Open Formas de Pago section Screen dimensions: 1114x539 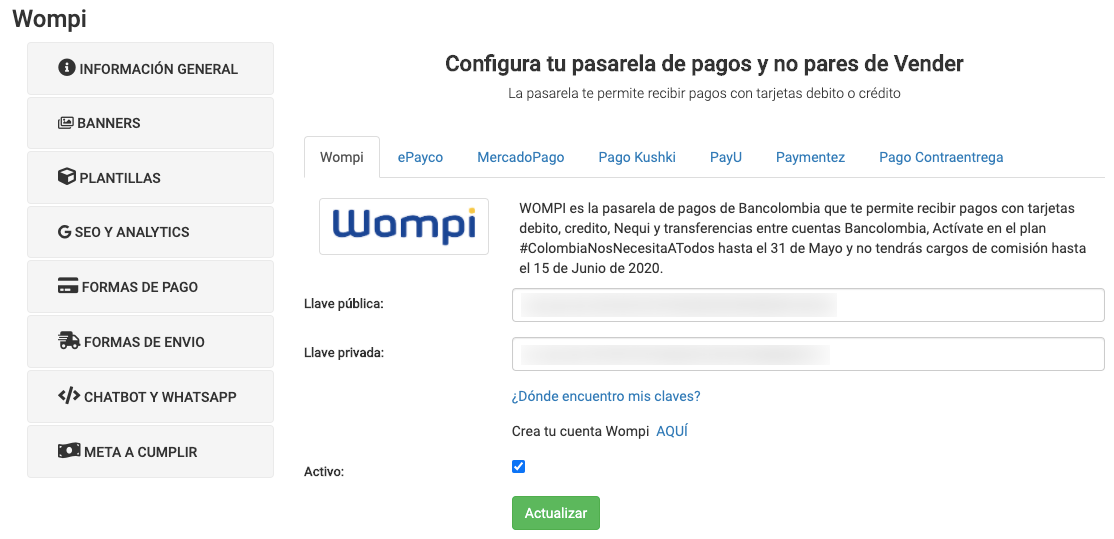coord(150,287)
